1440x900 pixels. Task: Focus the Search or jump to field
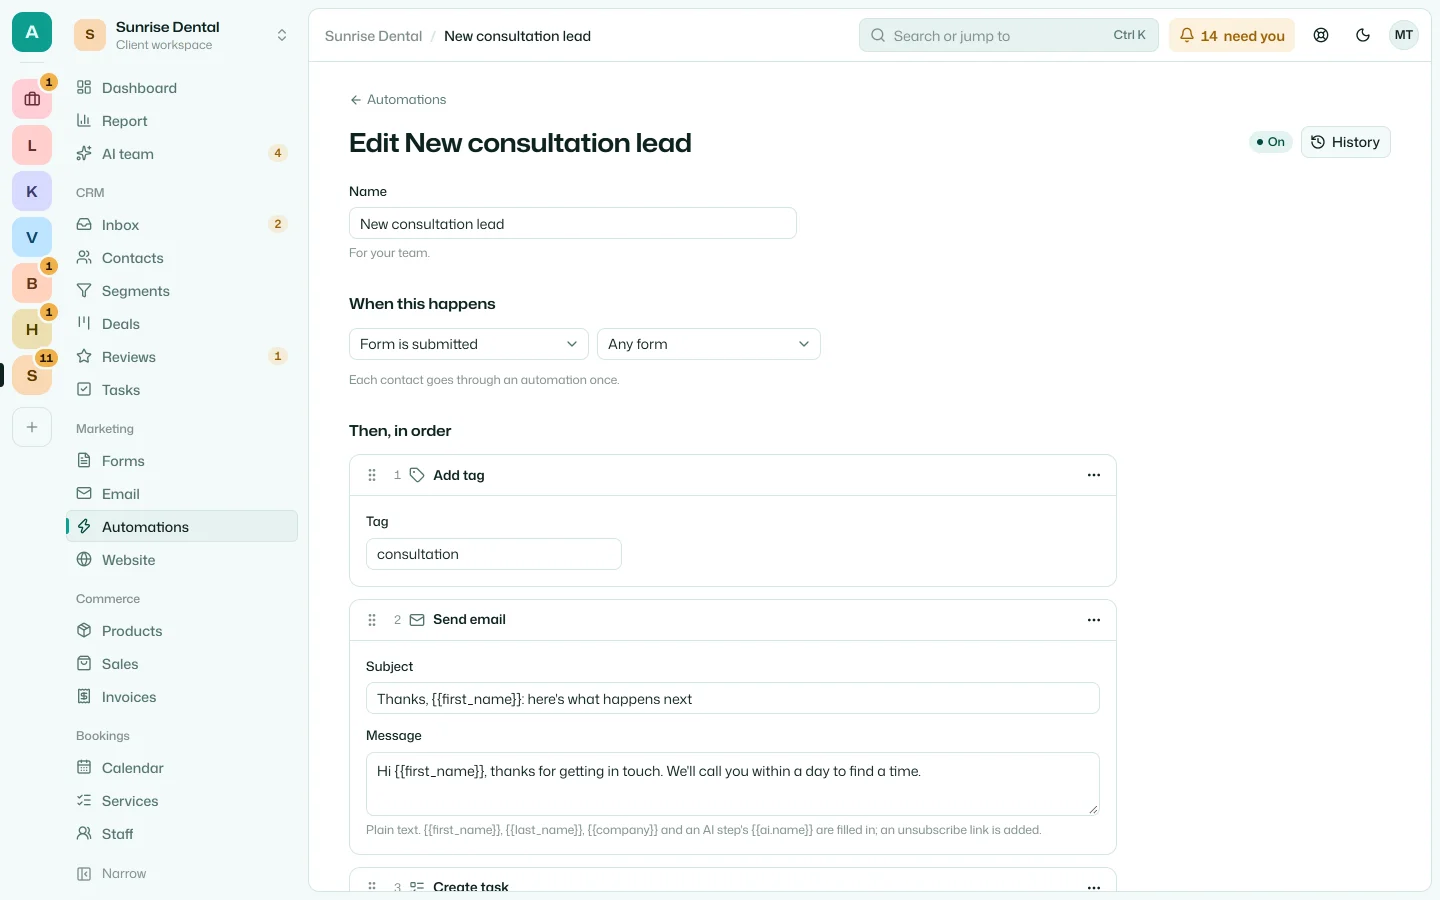pyautogui.click(x=1008, y=35)
